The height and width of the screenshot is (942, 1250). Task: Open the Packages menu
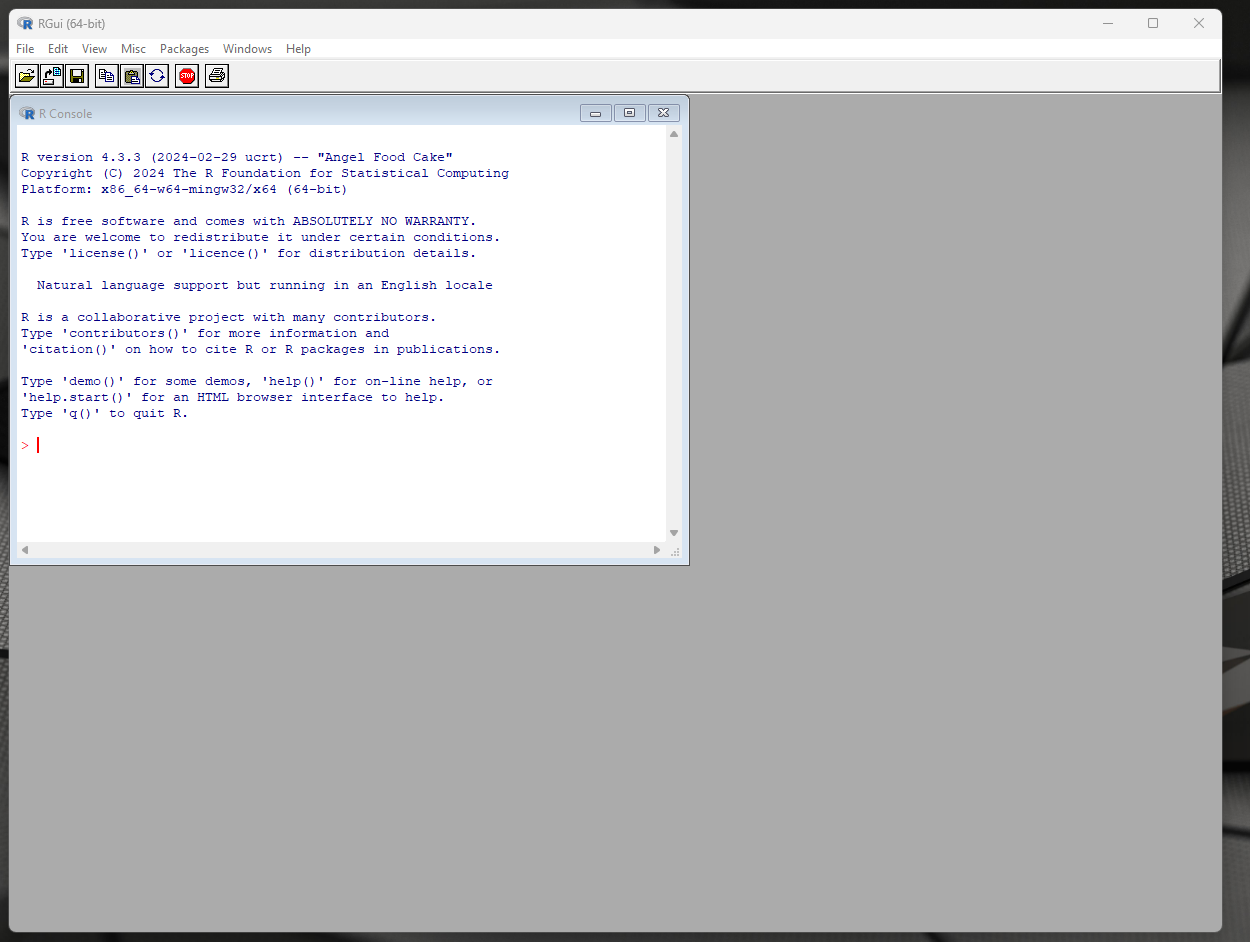click(184, 48)
